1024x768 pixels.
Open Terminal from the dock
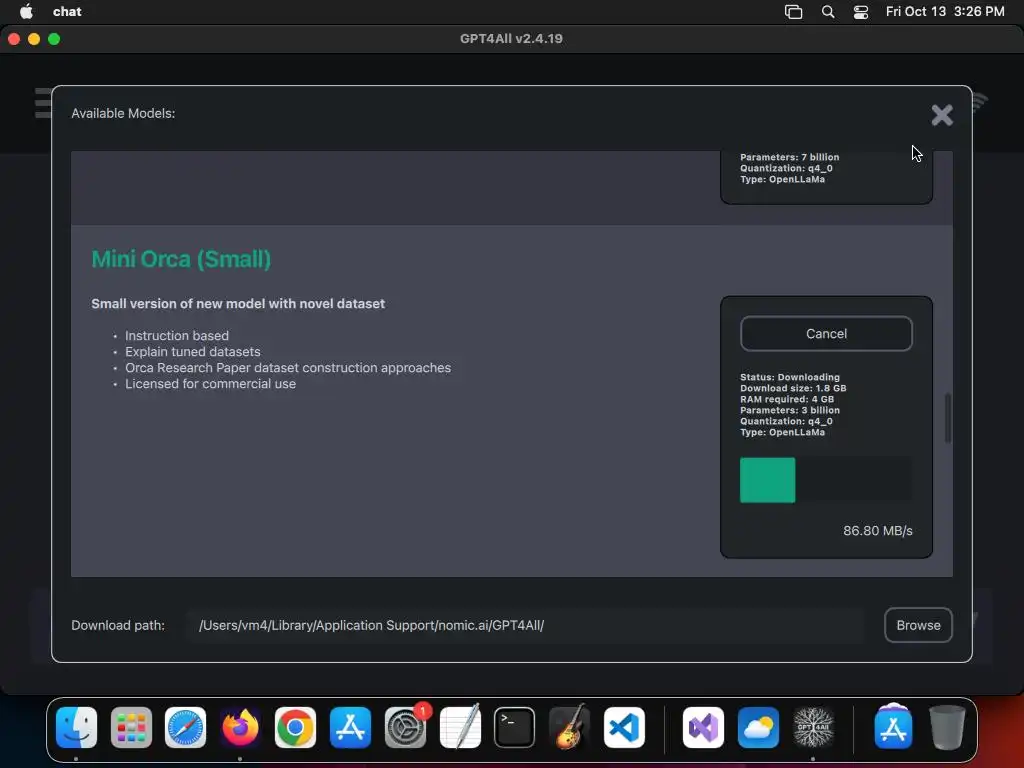click(515, 727)
